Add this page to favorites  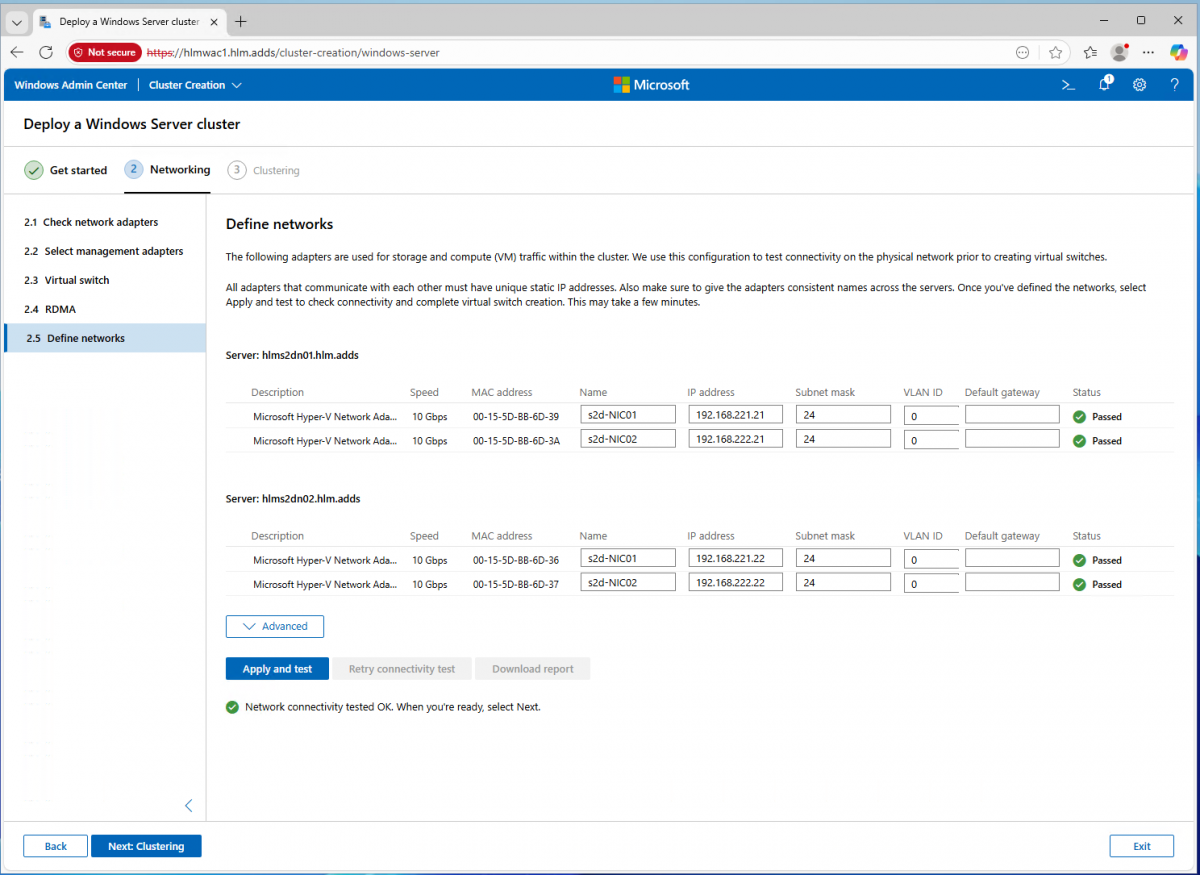pyautogui.click(x=1056, y=52)
